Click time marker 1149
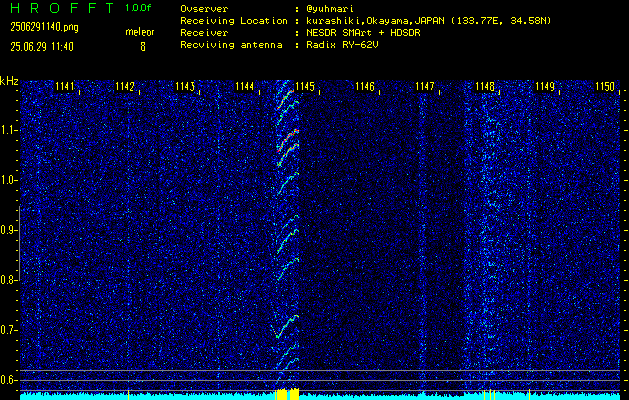This screenshot has width=629, height=400. pyautogui.click(x=545, y=87)
